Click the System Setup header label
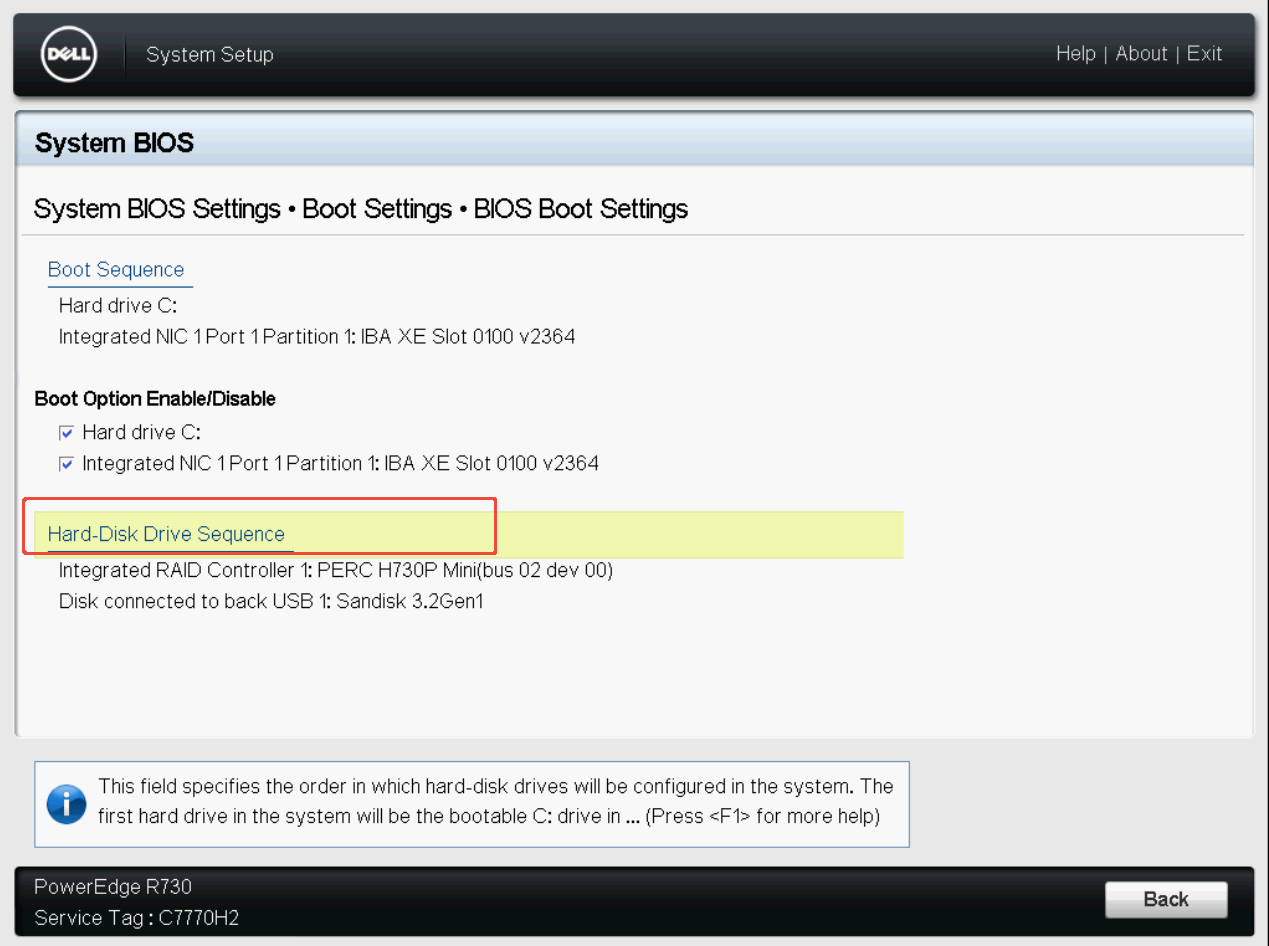 tap(210, 55)
